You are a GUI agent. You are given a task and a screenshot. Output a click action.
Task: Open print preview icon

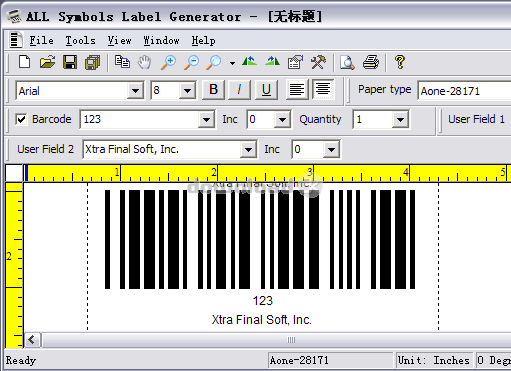347,62
